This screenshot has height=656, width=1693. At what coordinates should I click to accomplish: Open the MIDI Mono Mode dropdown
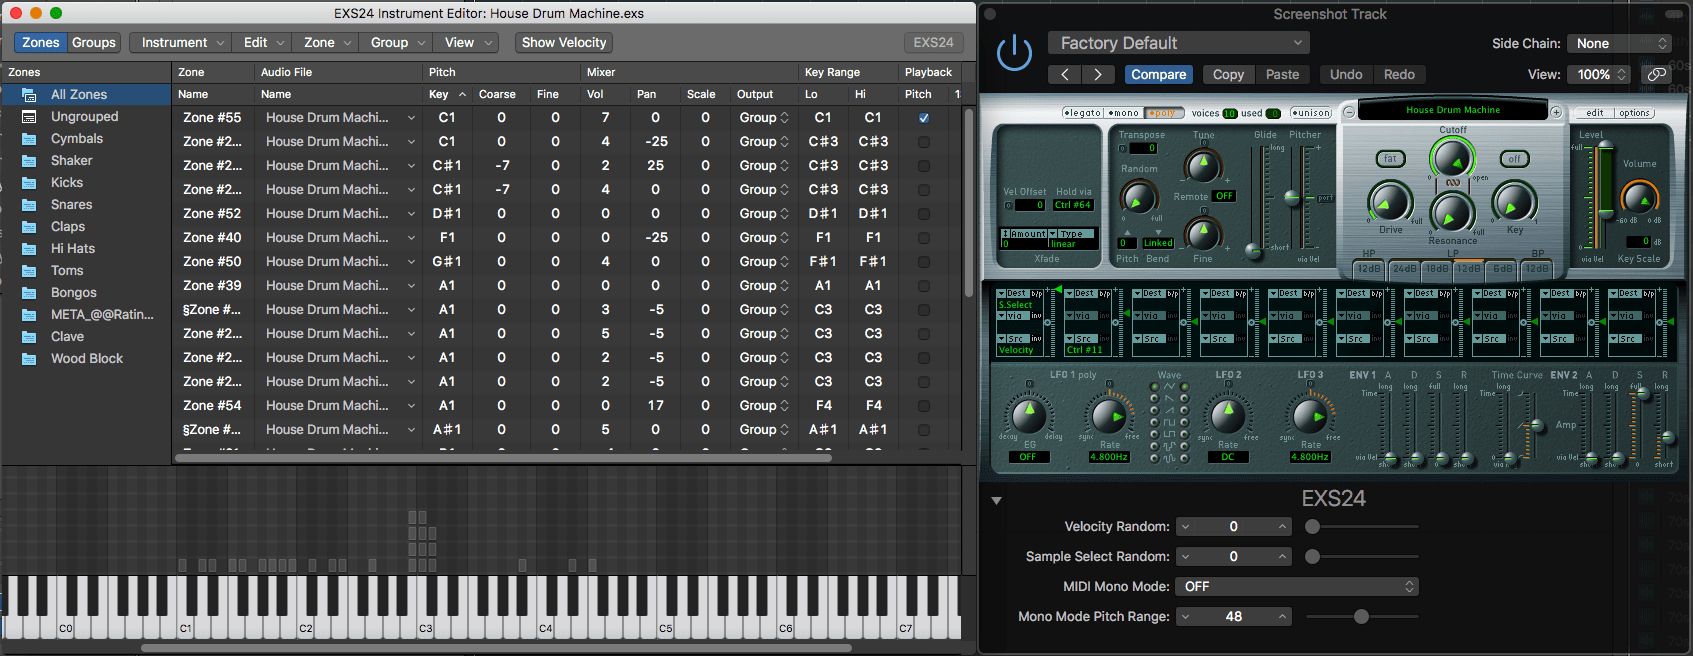tap(1297, 586)
